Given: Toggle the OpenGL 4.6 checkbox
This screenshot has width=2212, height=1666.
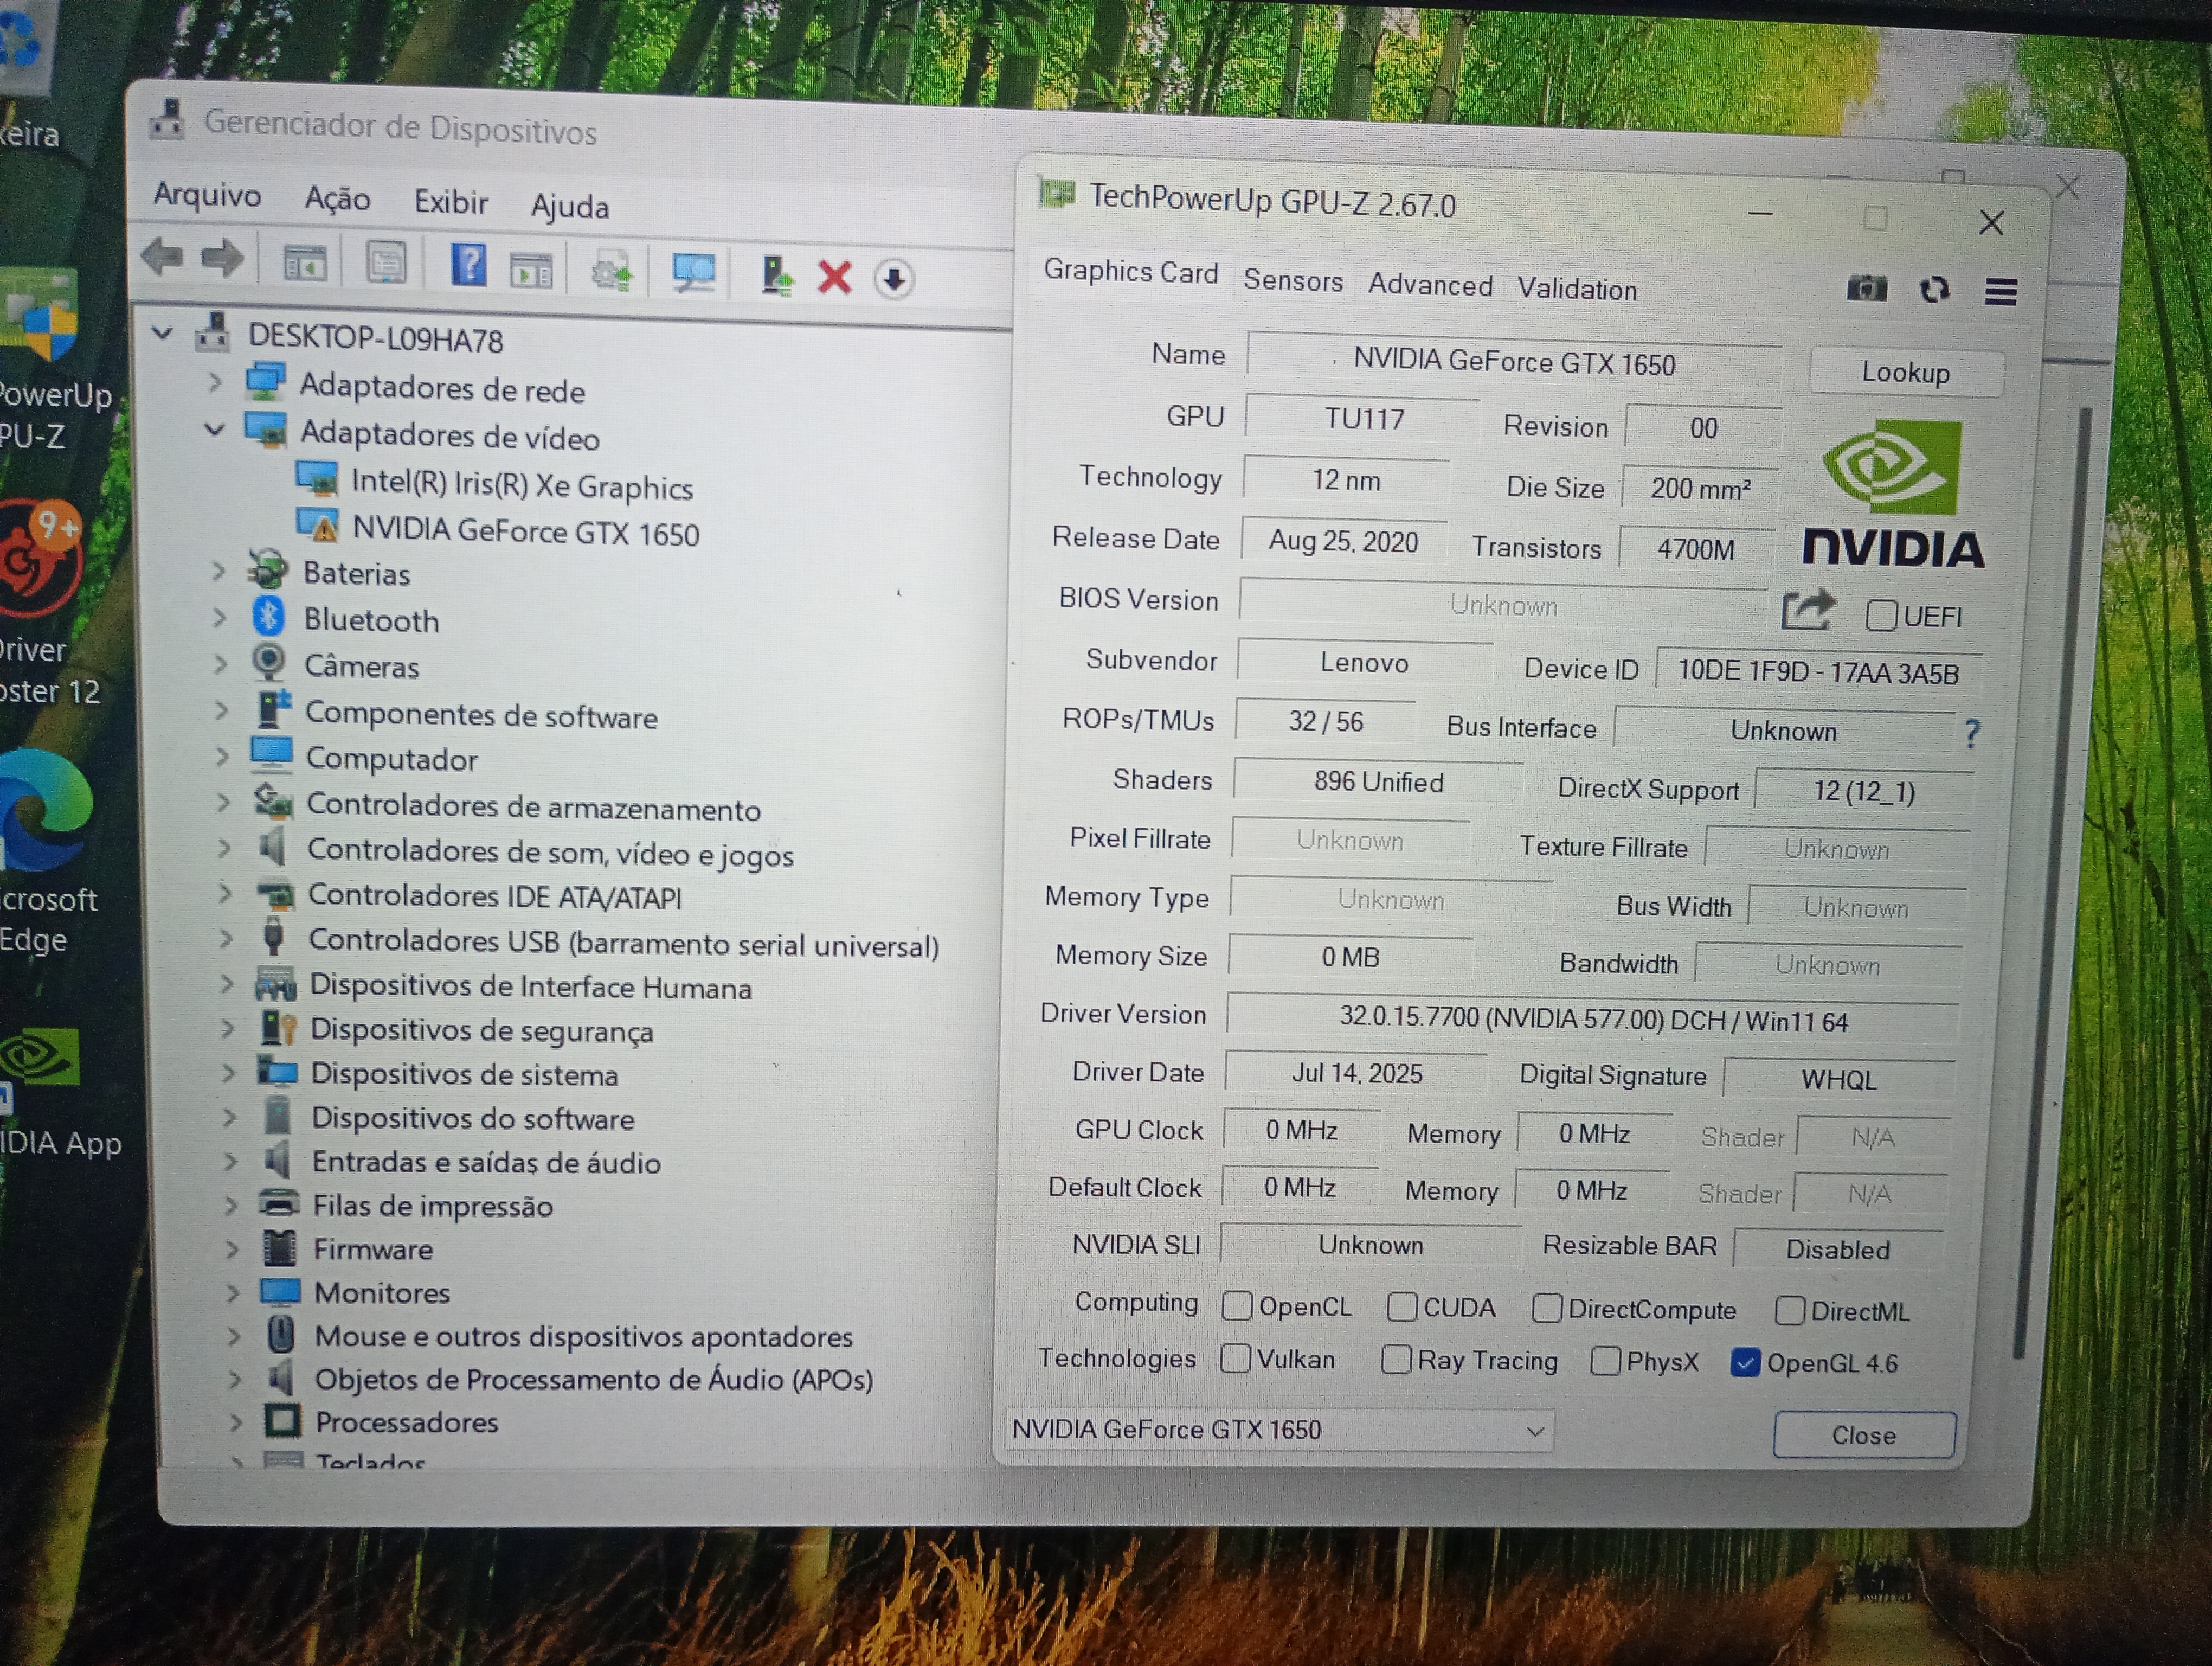Looking at the screenshot, I should (1745, 1363).
